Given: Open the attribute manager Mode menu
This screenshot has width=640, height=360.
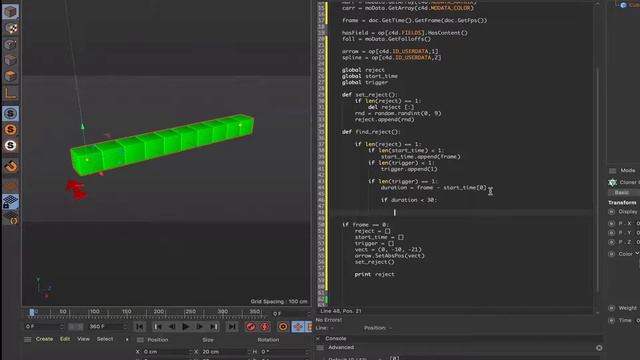Looking at the screenshot, I should point(627,170).
